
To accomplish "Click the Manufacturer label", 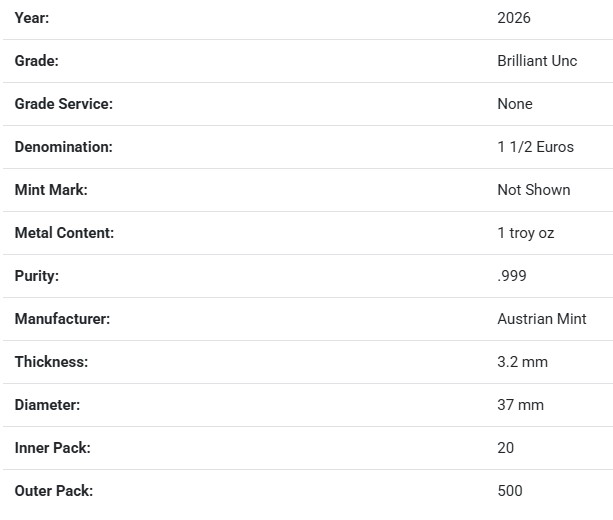I will [x=62, y=319].
